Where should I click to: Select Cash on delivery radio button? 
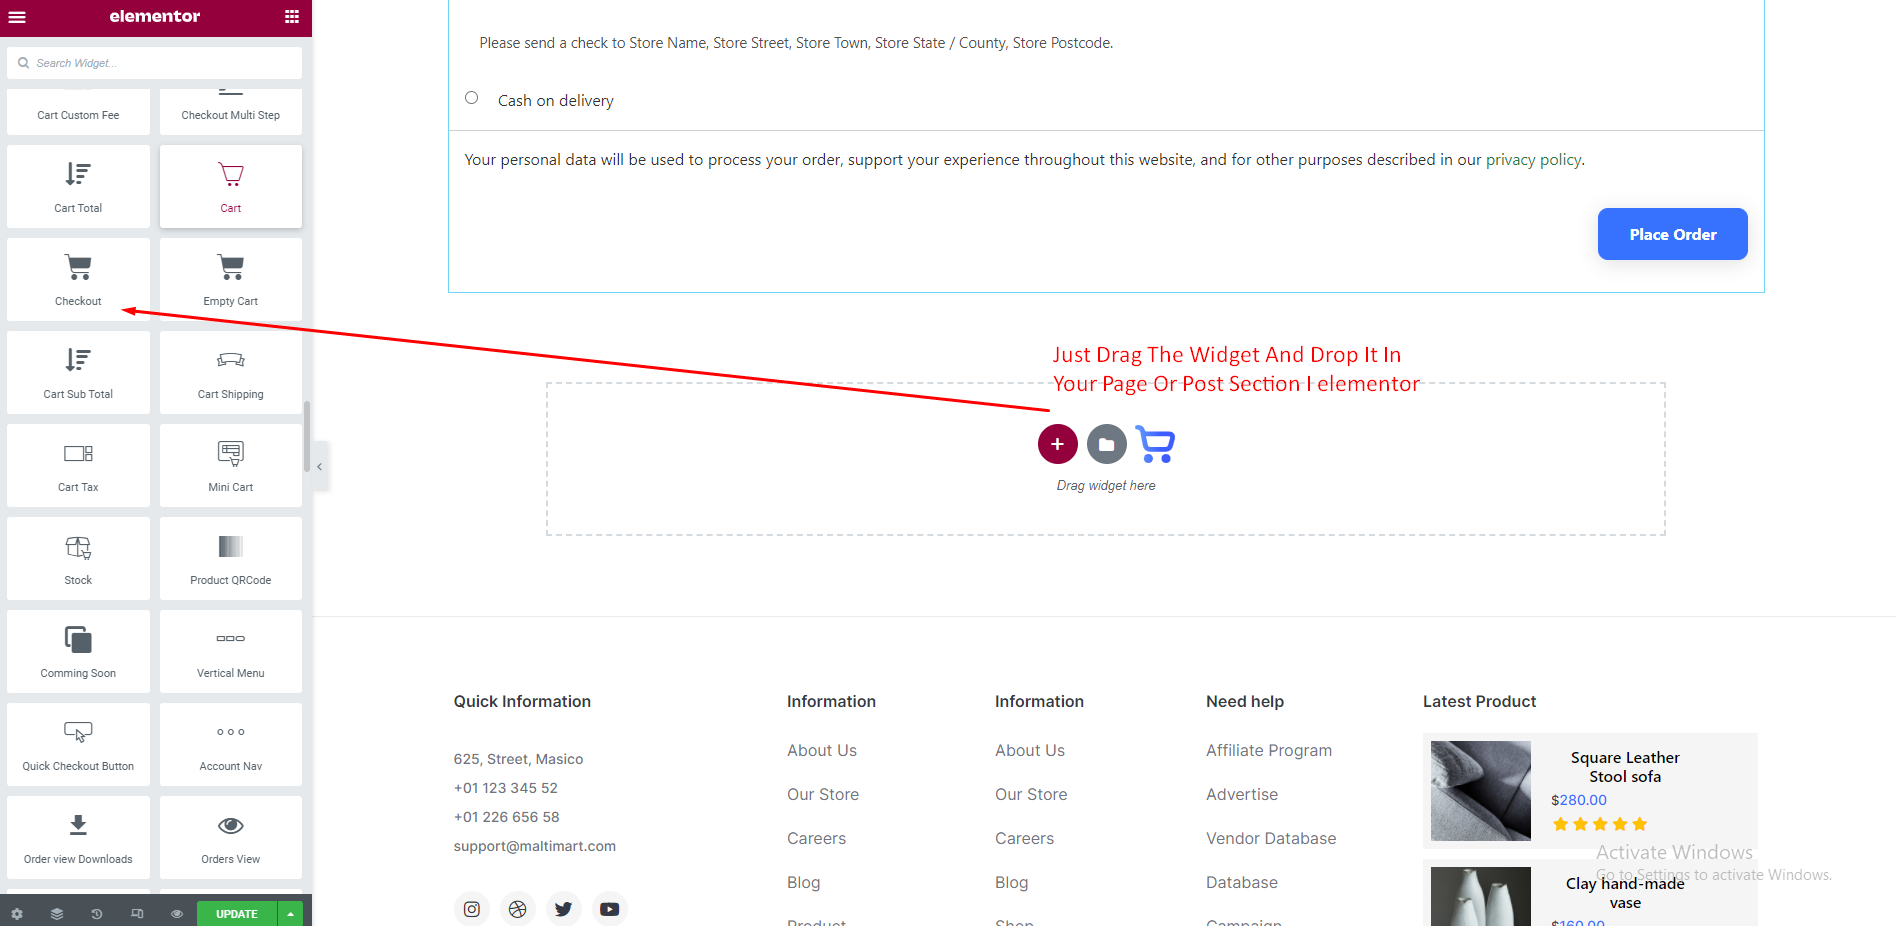coord(472,98)
